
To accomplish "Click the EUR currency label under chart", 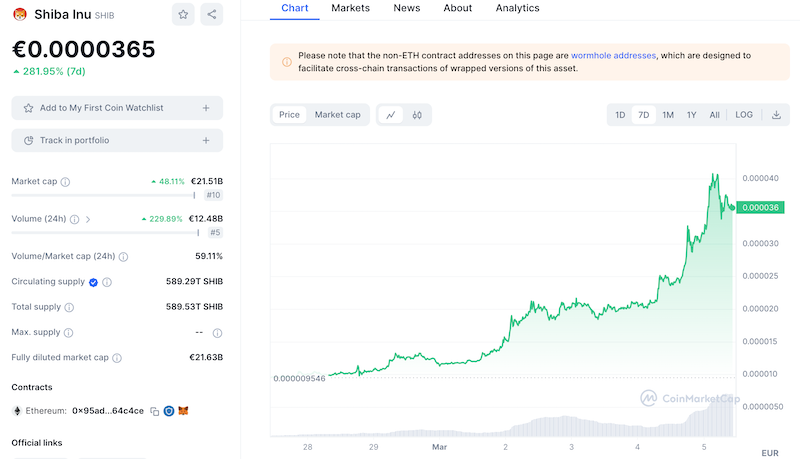I will [x=770, y=453].
